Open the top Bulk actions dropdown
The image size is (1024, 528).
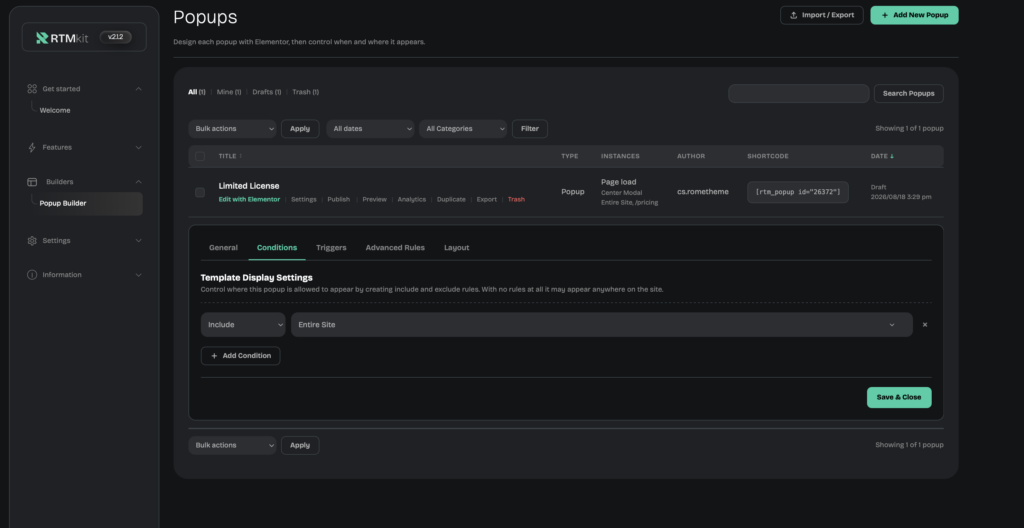[x=232, y=129]
